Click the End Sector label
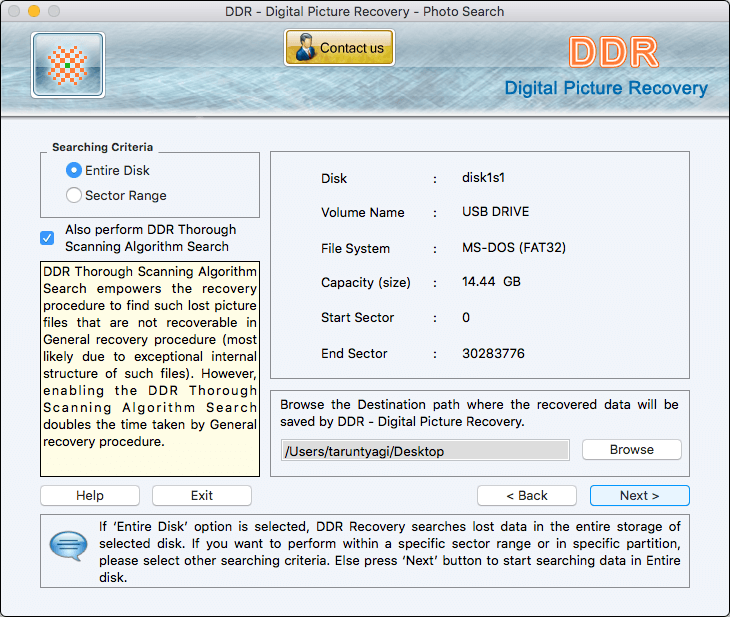730x617 pixels. [x=354, y=353]
